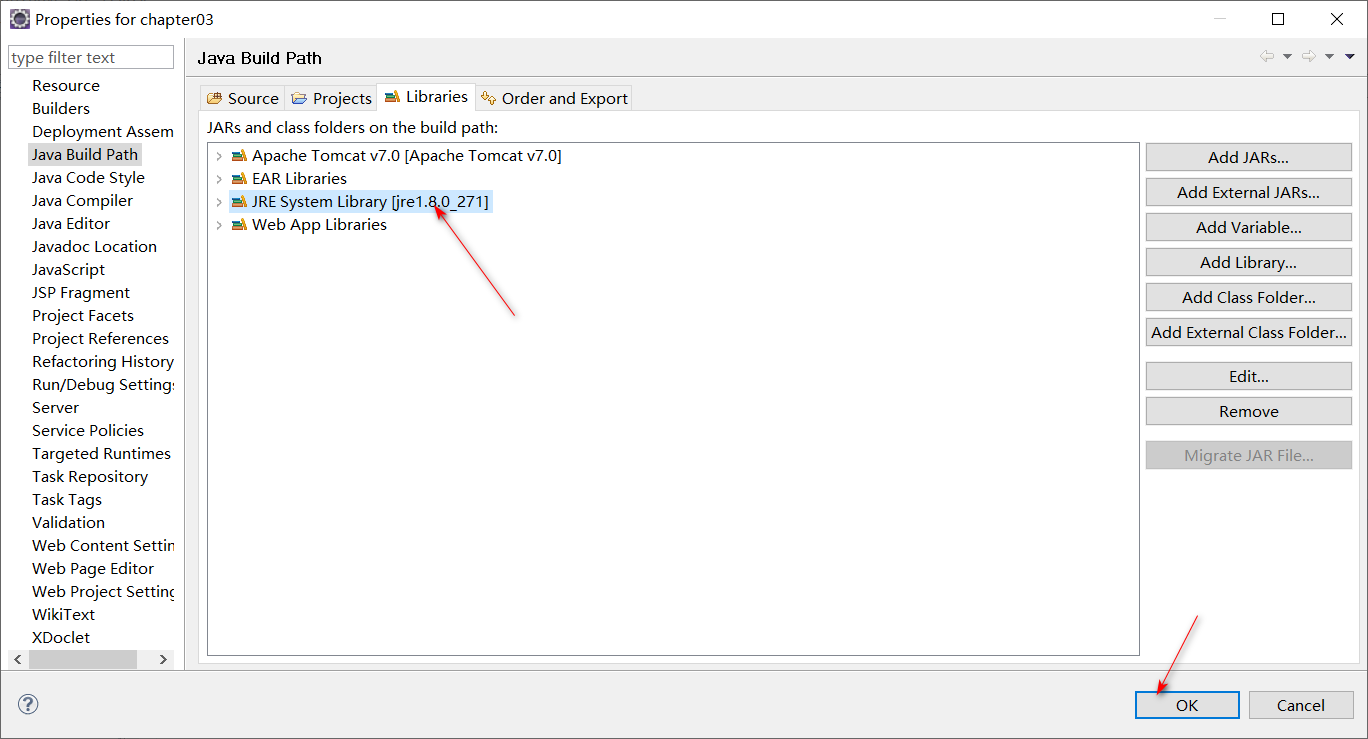Image resolution: width=1368 pixels, height=739 pixels.
Task: Select the Libraries tab
Action: (x=426, y=97)
